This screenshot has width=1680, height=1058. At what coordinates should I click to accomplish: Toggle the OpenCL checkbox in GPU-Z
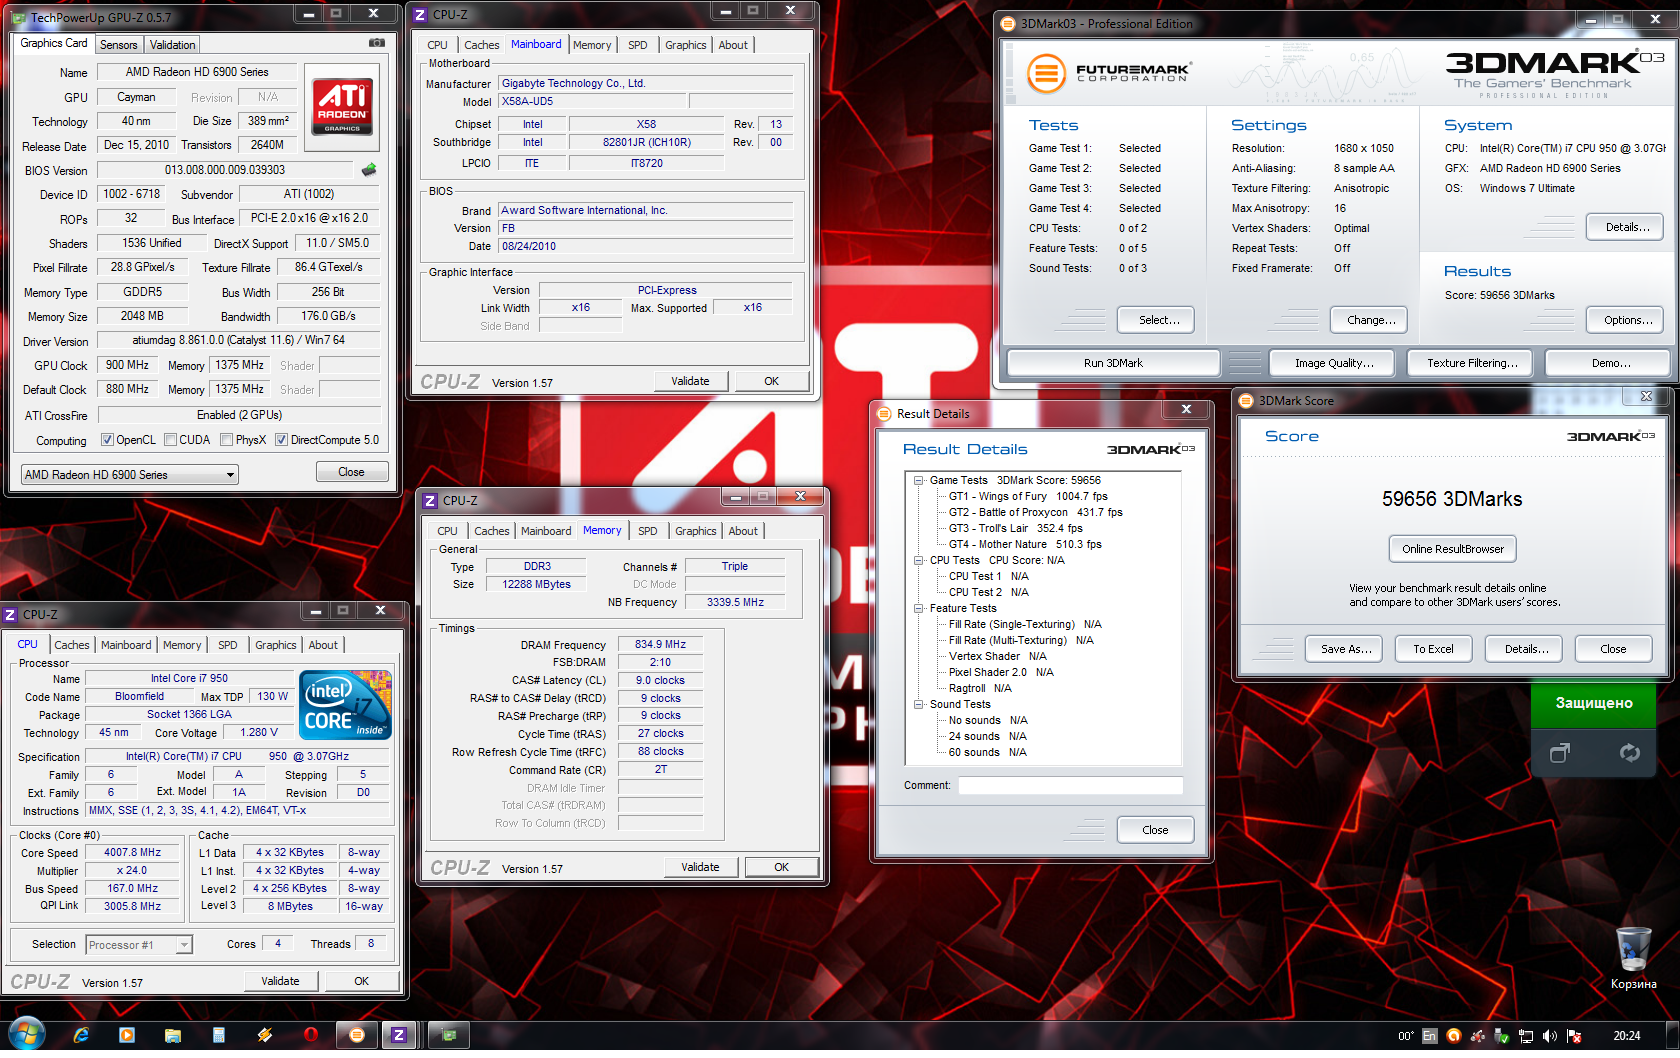(x=107, y=440)
